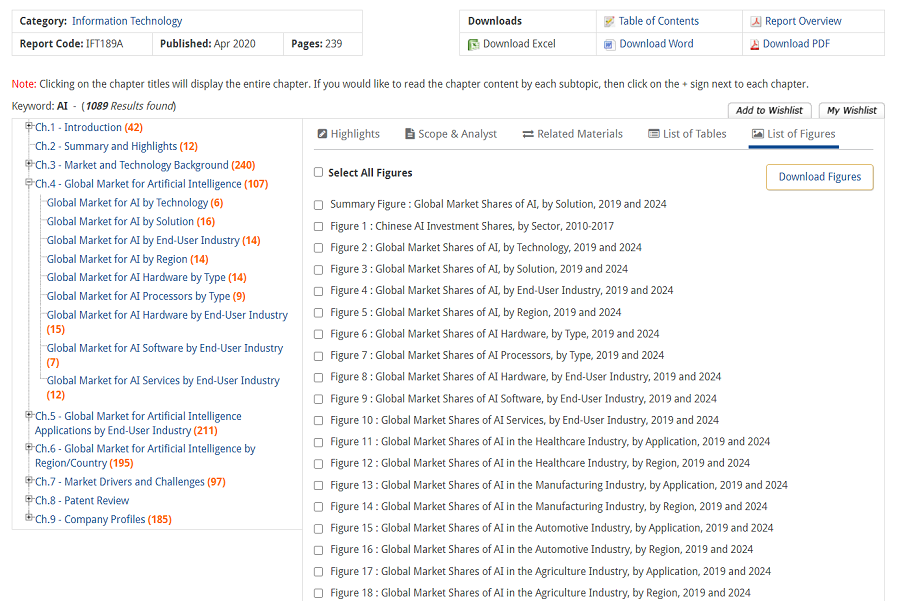Click the Highlights pencil icon
Image resolution: width=900 pixels, height=601 pixels.
click(x=322, y=134)
